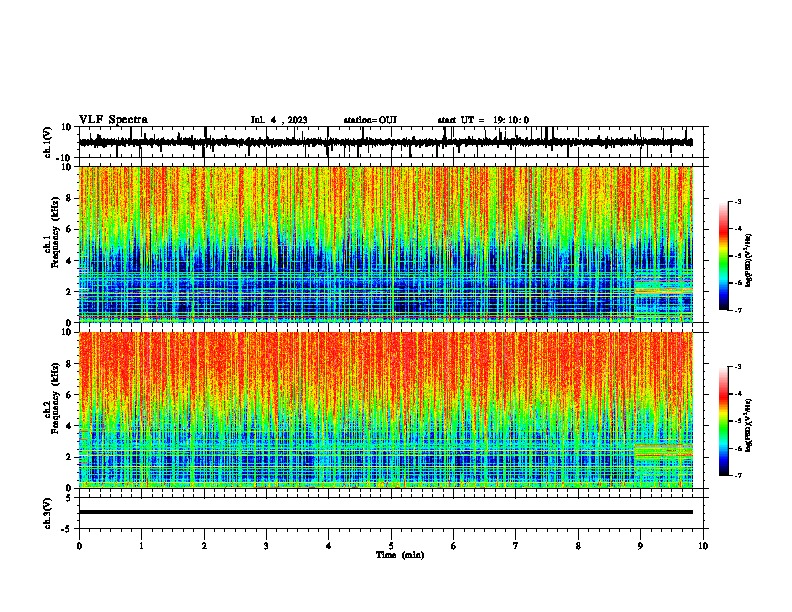Viewport: 792px width, 612px height.
Task: Click the time axis tick label "8"
Action: (578, 545)
